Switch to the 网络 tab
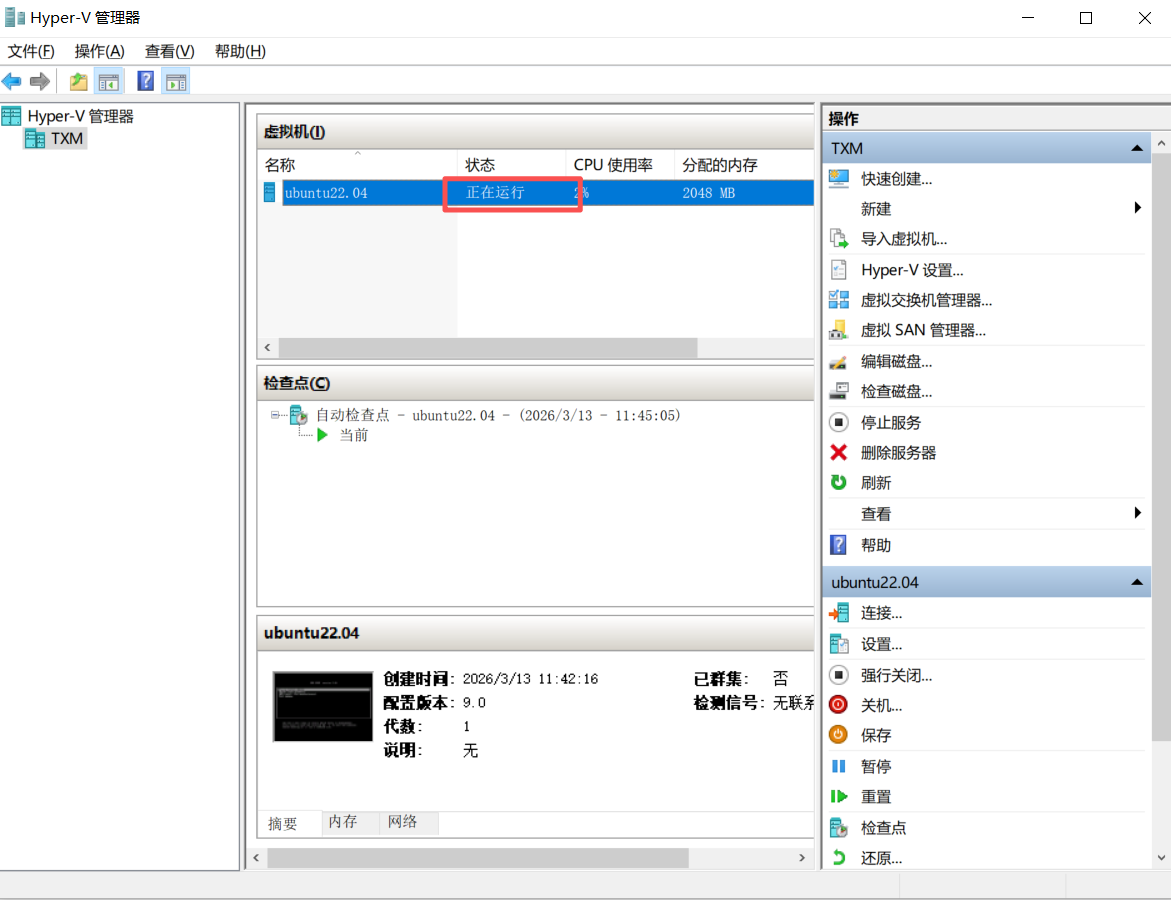 click(403, 822)
